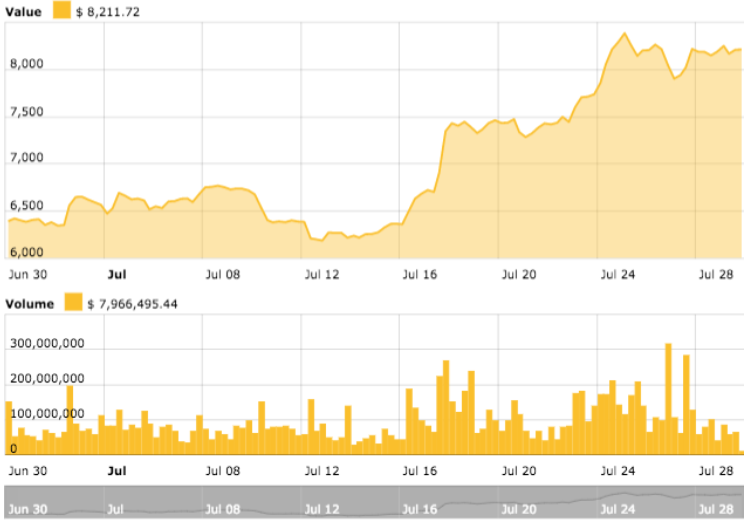Click the 6,500 axis label on price chart

point(27,206)
